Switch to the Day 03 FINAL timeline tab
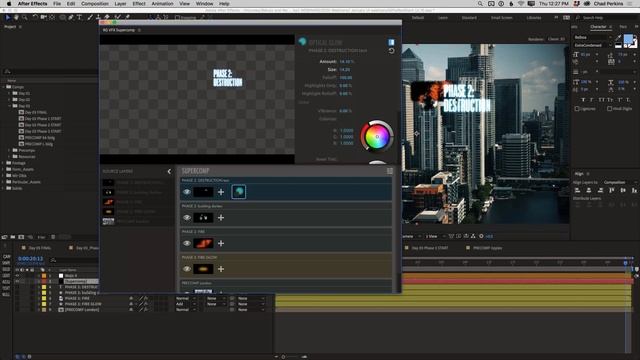This screenshot has height=360, width=640. [x=40, y=248]
